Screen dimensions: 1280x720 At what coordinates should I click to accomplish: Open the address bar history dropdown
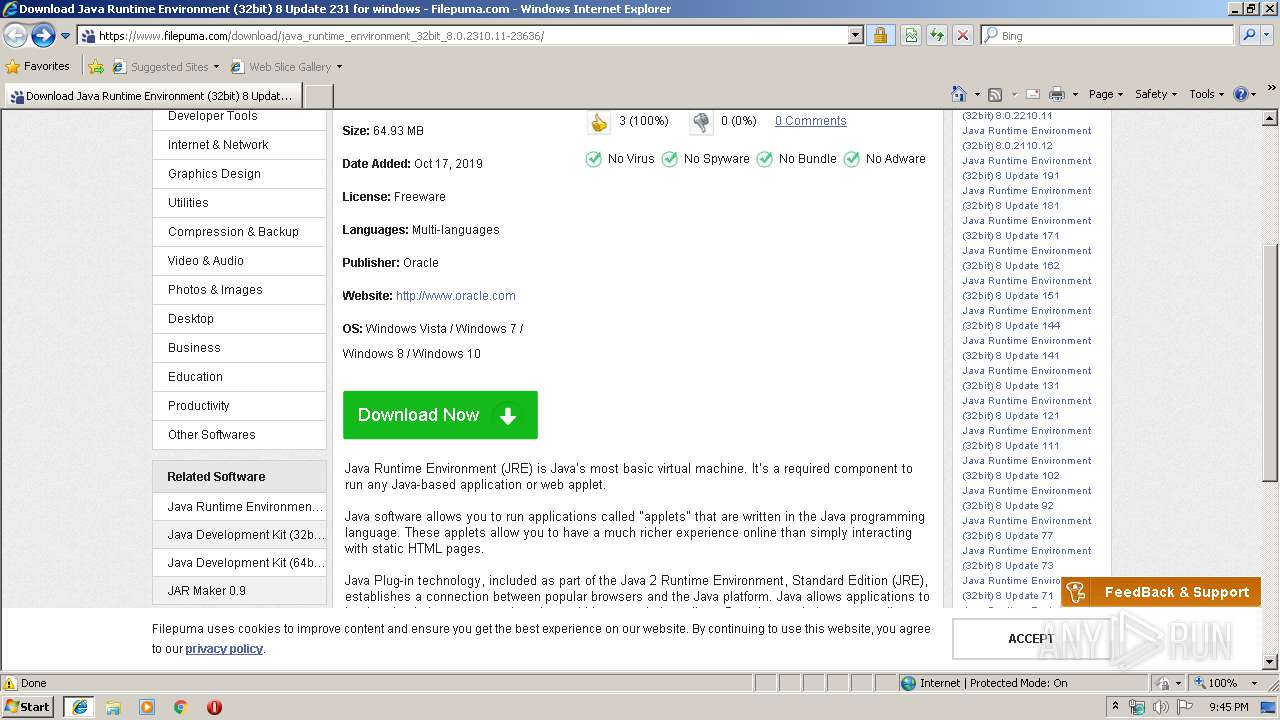pyautogui.click(x=855, y=35)
